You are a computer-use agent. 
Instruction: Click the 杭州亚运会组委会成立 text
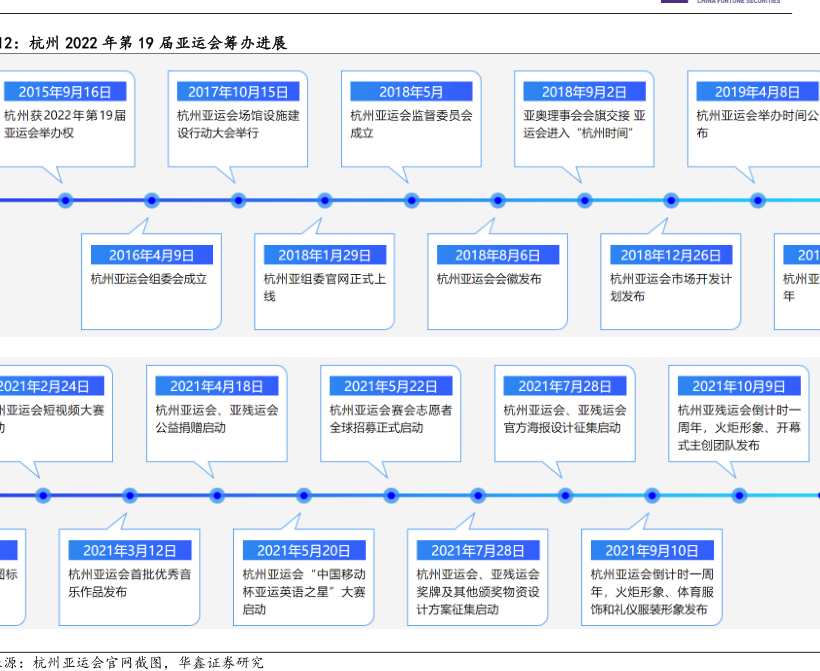coord(149,279)
